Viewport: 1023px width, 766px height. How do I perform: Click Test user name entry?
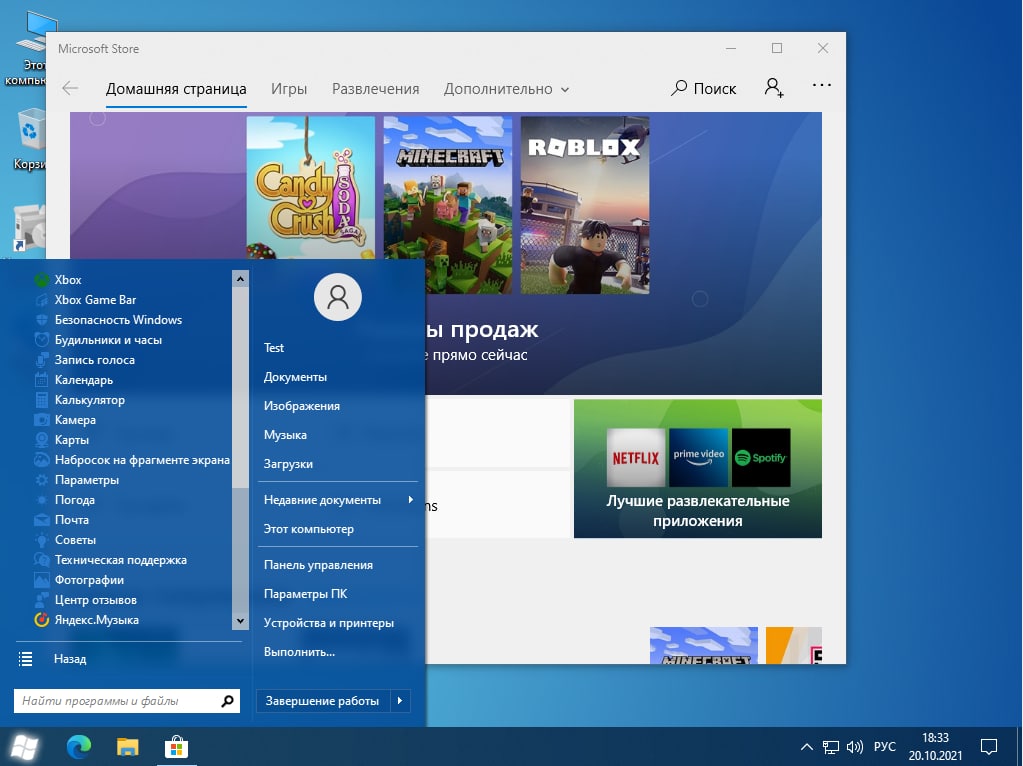click(274, 348)
